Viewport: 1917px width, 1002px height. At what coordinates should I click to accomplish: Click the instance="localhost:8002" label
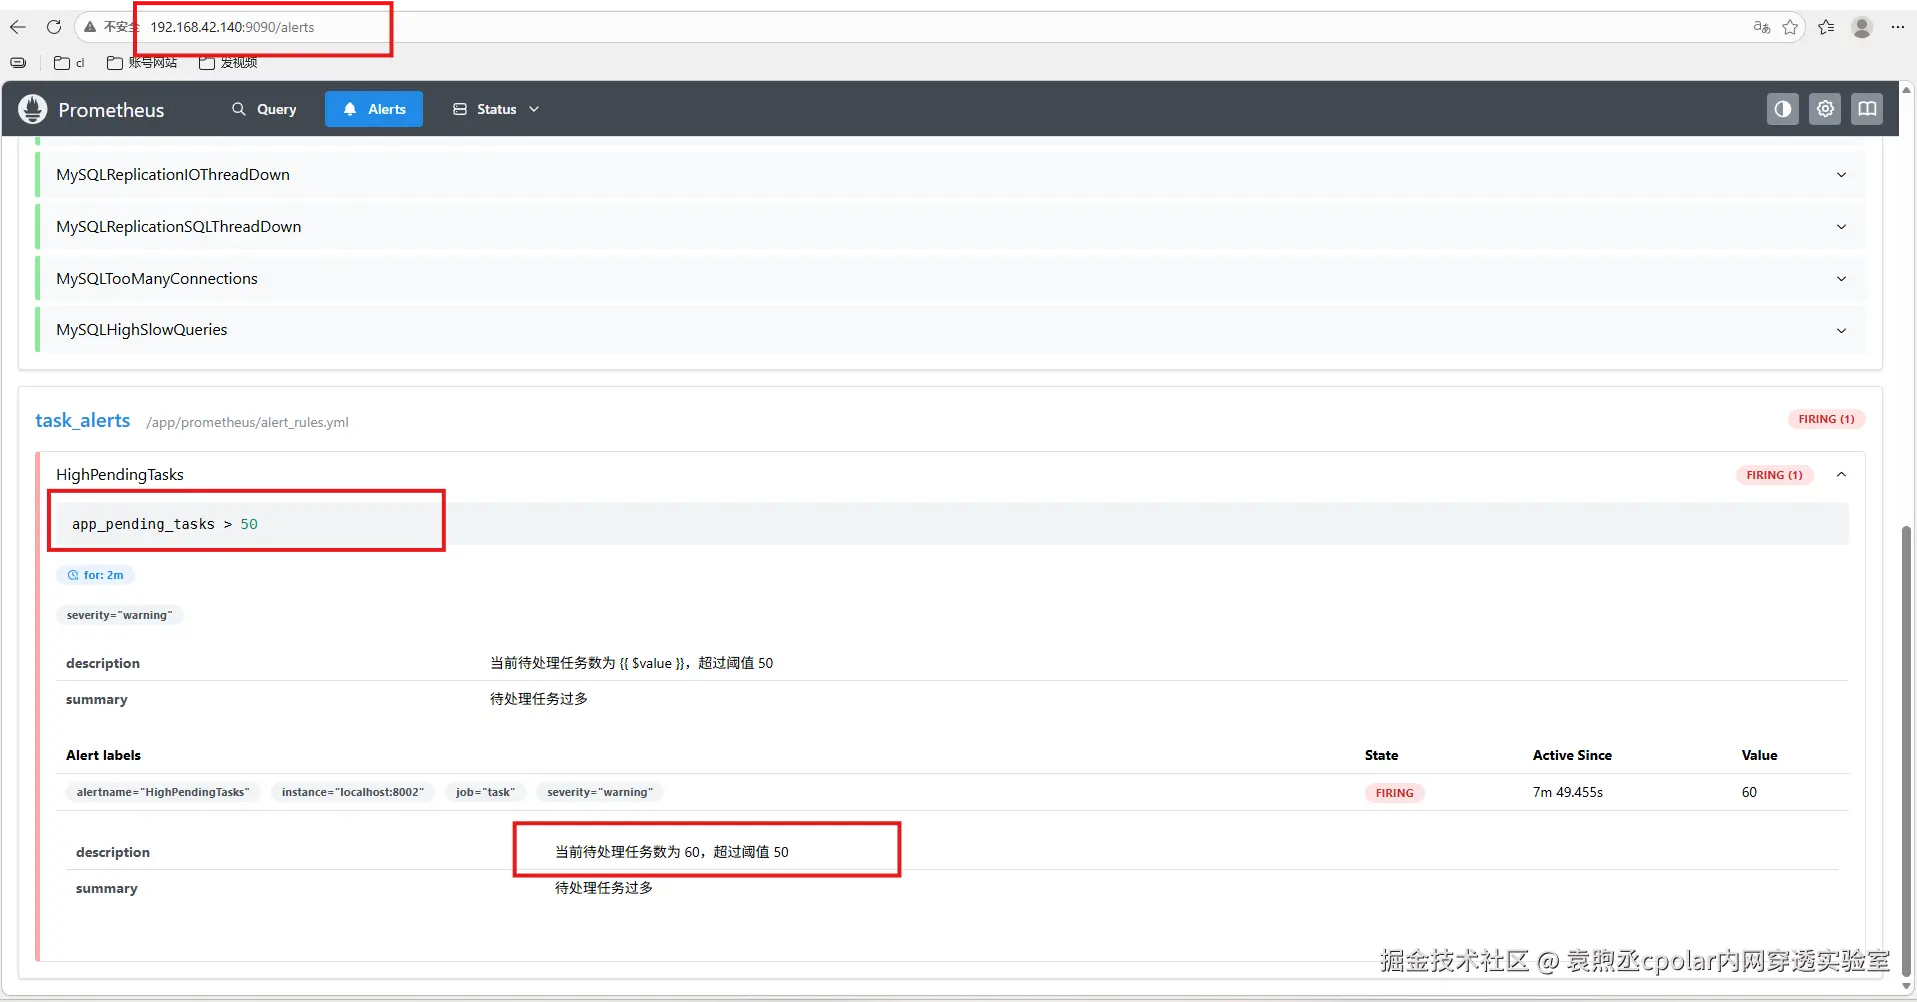[352, 792]
